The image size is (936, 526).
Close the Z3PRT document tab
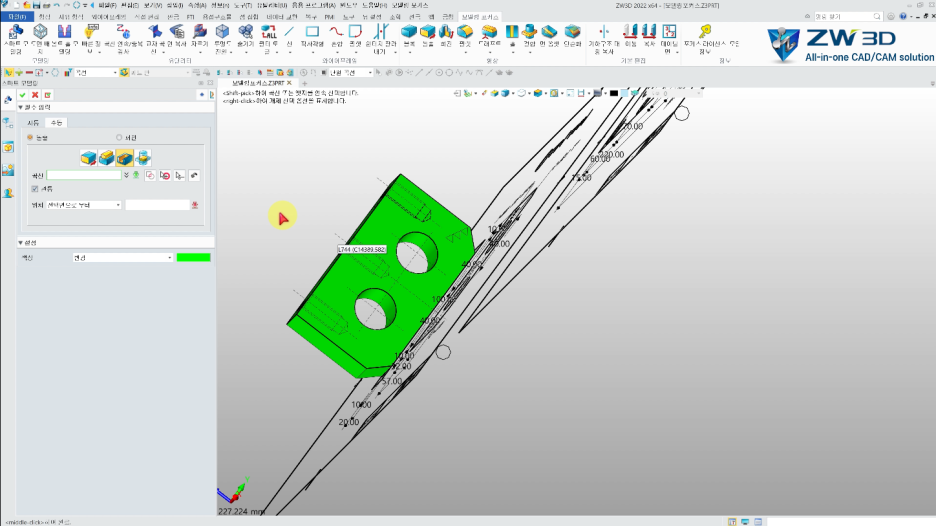click(x=290, y=83)
